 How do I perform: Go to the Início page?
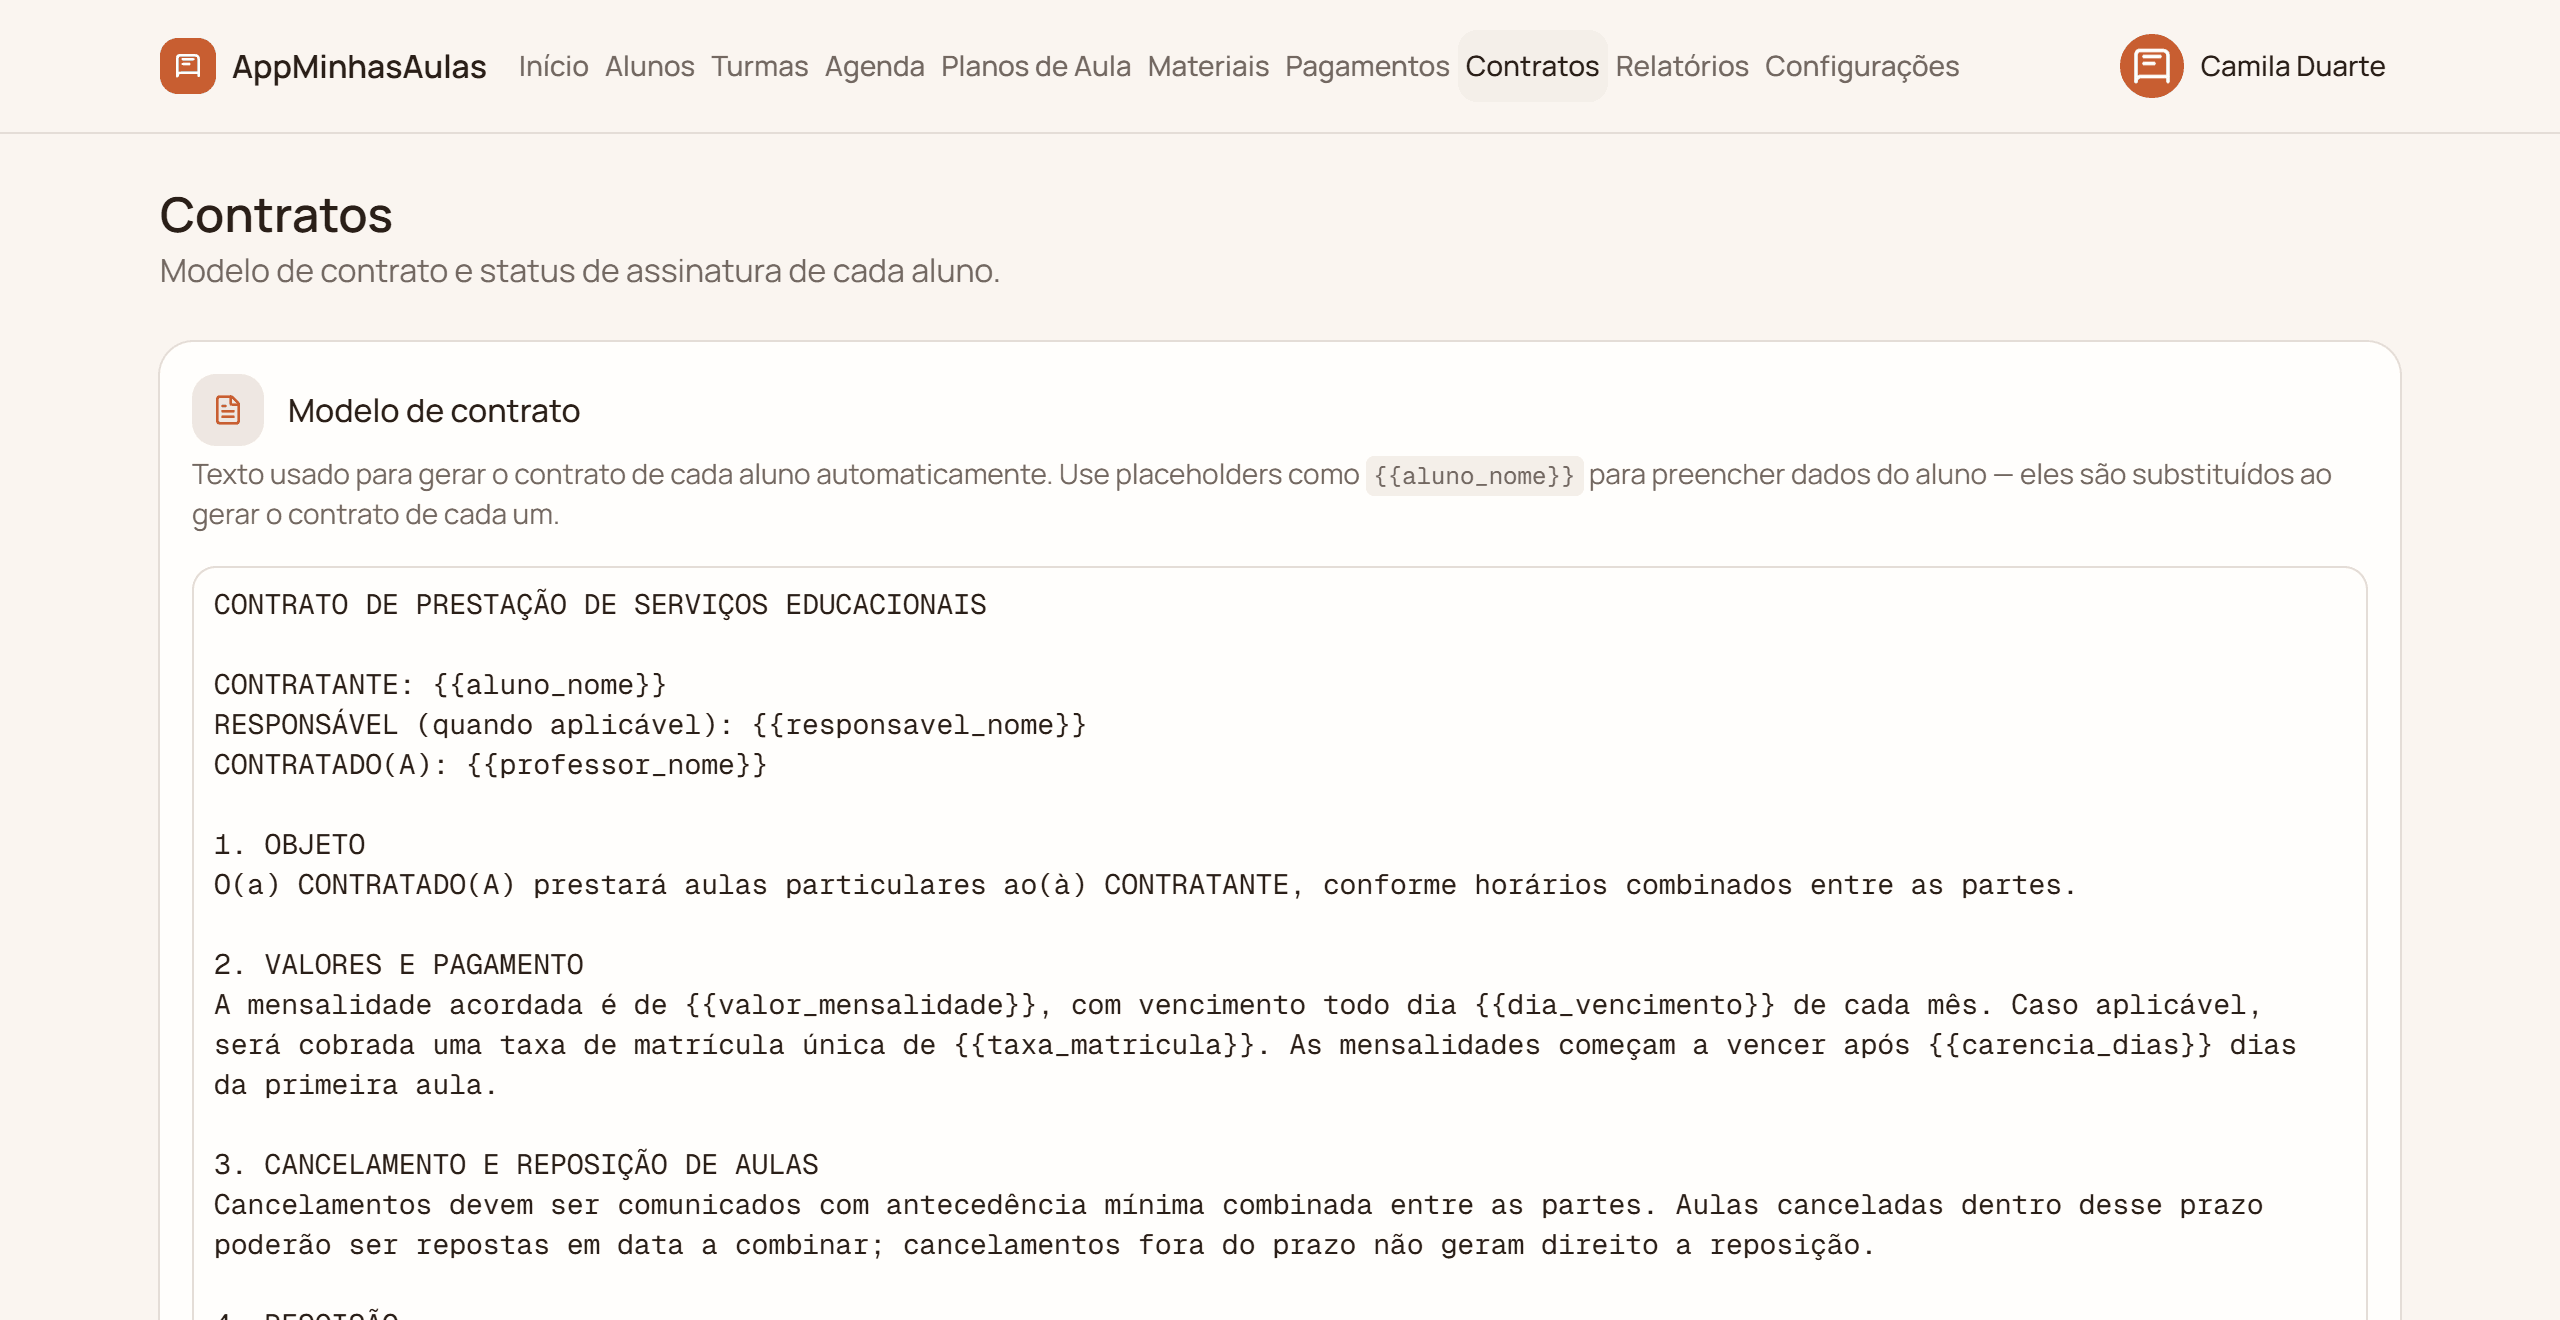[553, 66]
